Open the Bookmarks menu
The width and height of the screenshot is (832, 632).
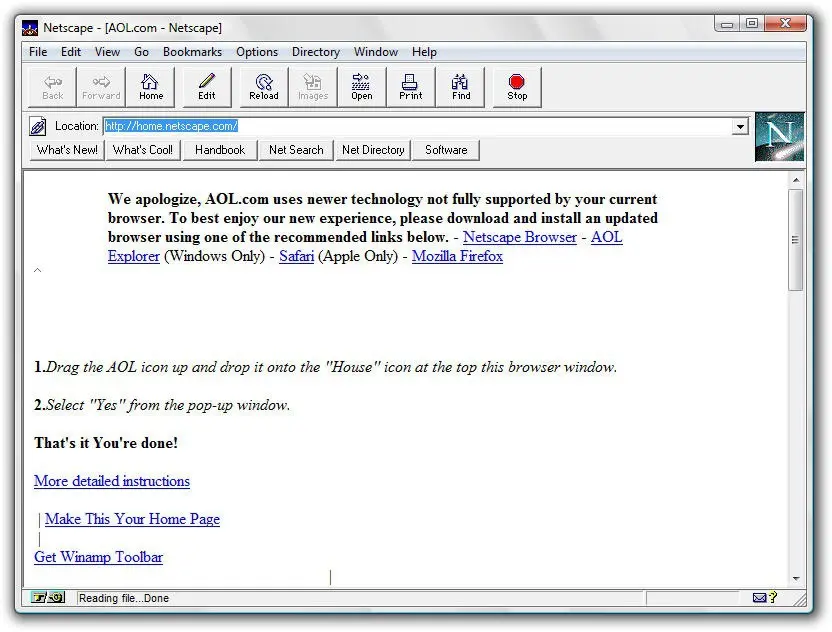point(192,52)
